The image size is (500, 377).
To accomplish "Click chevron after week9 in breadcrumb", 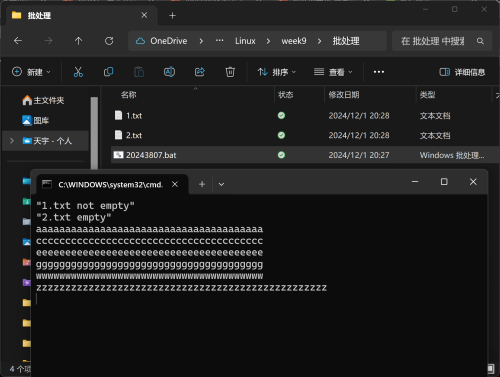I will point(319,41).
